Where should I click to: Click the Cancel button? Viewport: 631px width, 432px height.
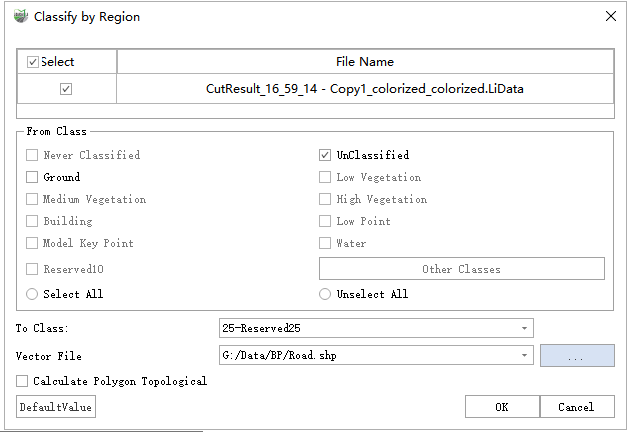tap(576, 407)
